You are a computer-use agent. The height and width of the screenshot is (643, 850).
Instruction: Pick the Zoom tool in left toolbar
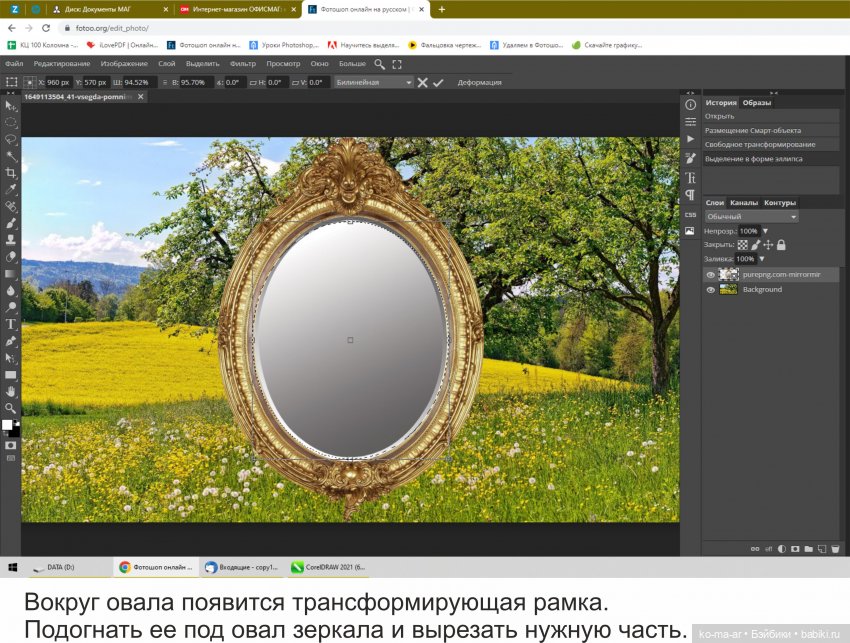point(11,409)
